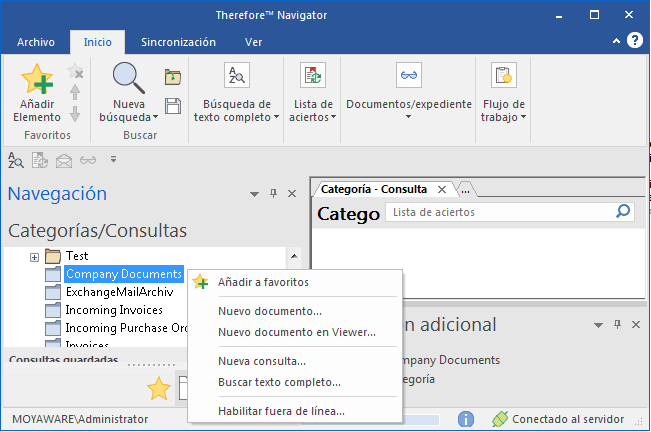Click the Flujo de trabajo clipboard icon
The height and width of the screenshot is (432, 651).
[x=503, y=76]
